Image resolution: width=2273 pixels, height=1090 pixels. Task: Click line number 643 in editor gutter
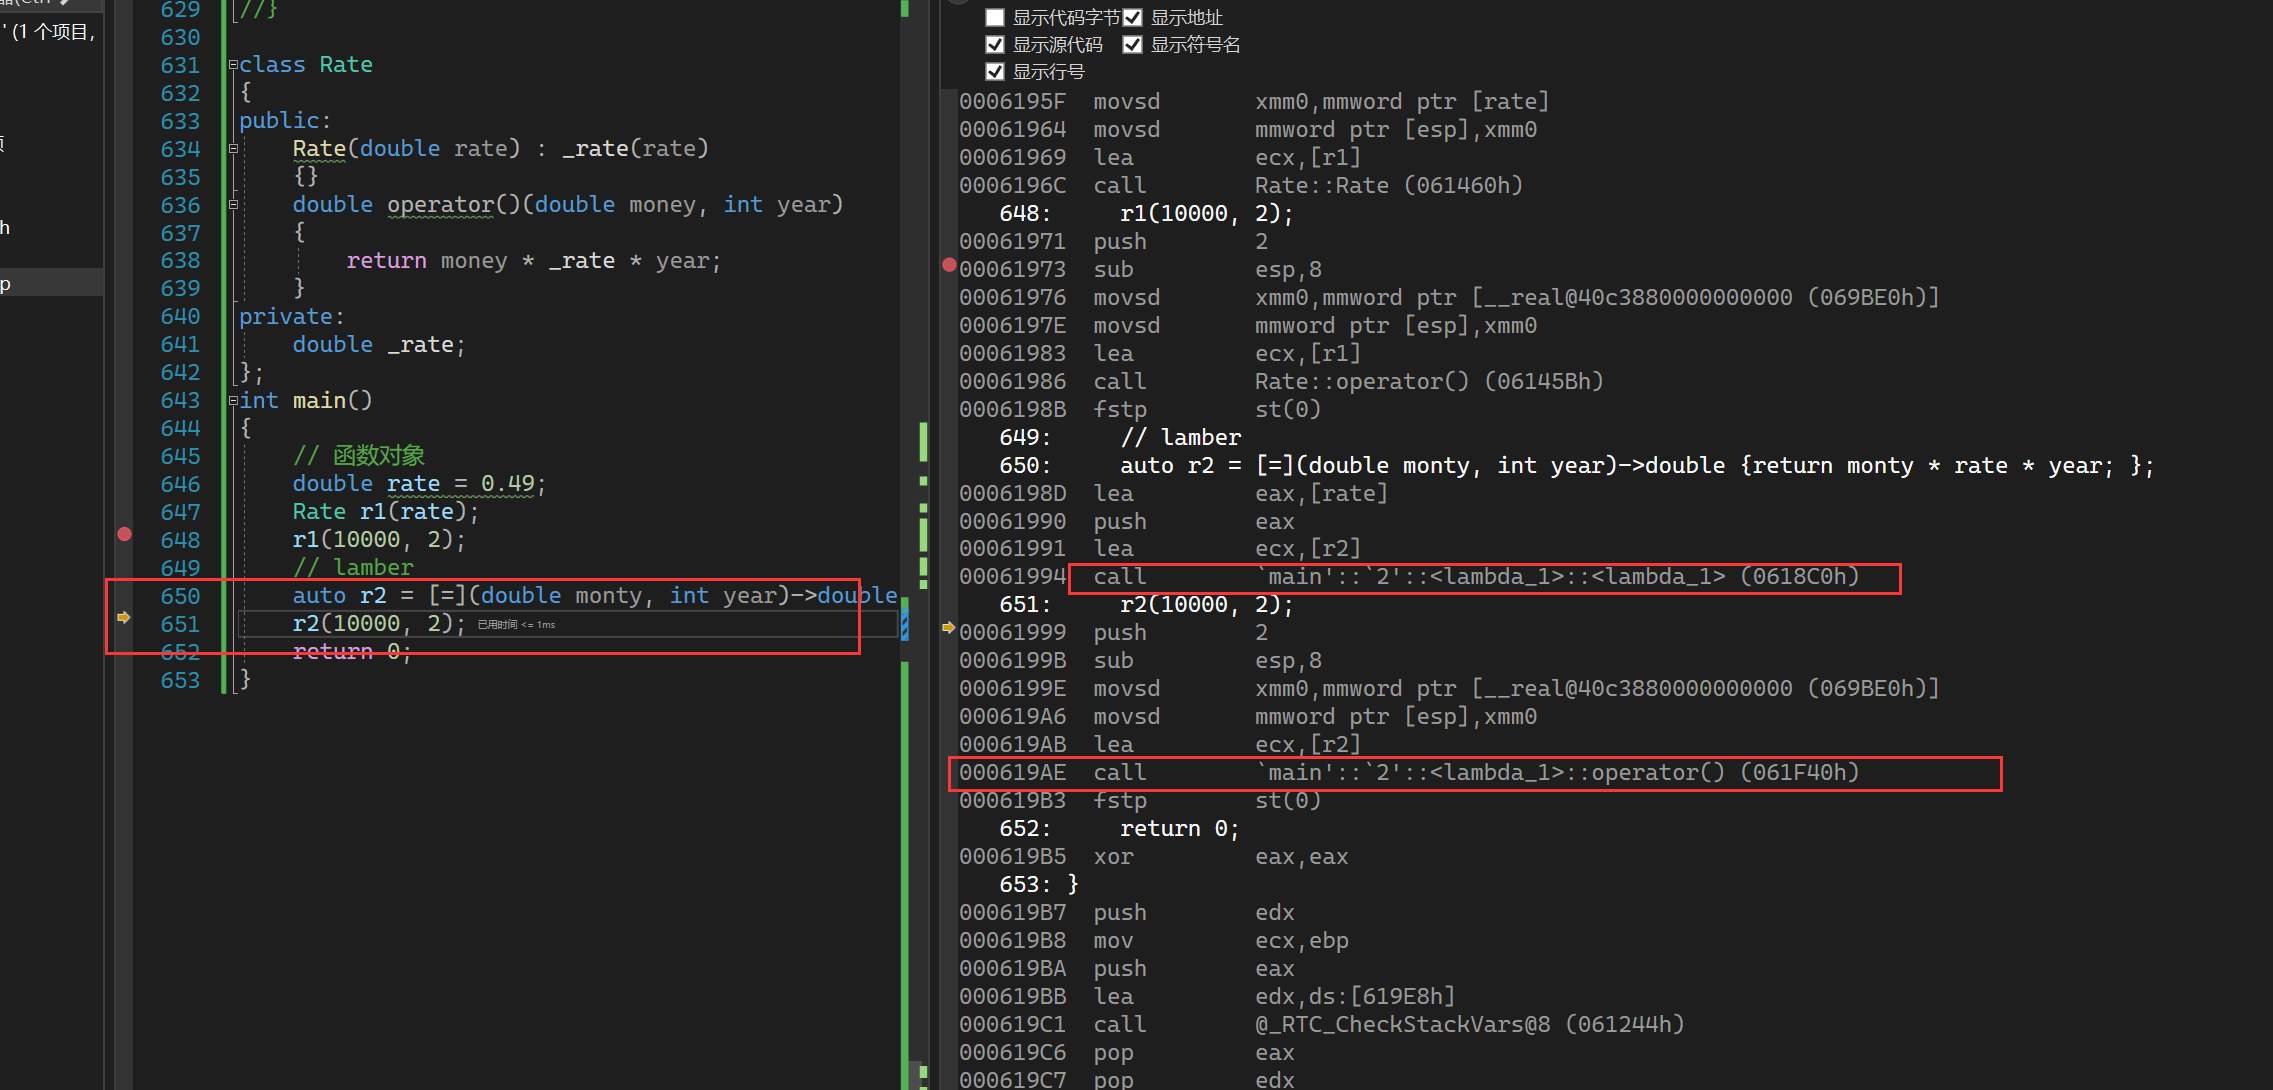(x=180, y=401)
